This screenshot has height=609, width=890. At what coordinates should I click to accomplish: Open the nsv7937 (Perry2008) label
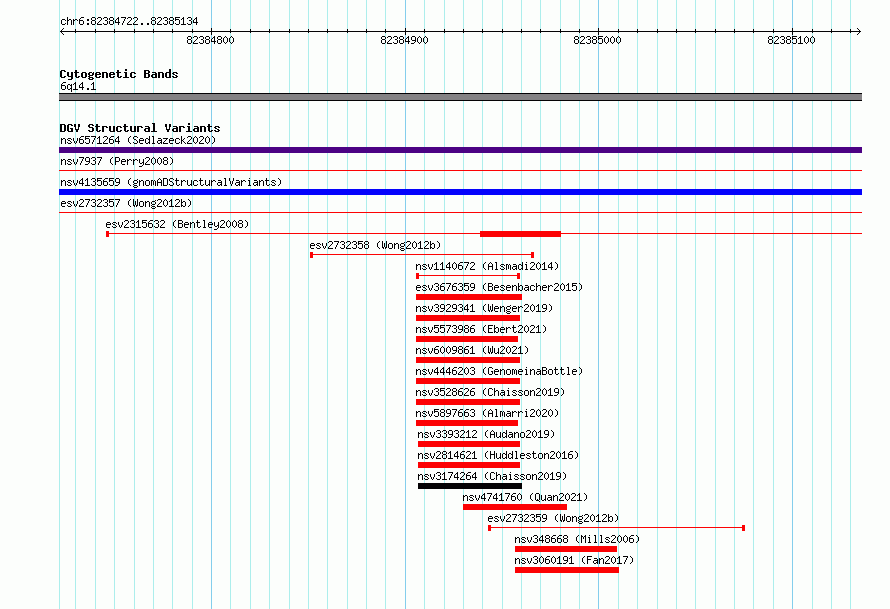[x=117, y=161]
